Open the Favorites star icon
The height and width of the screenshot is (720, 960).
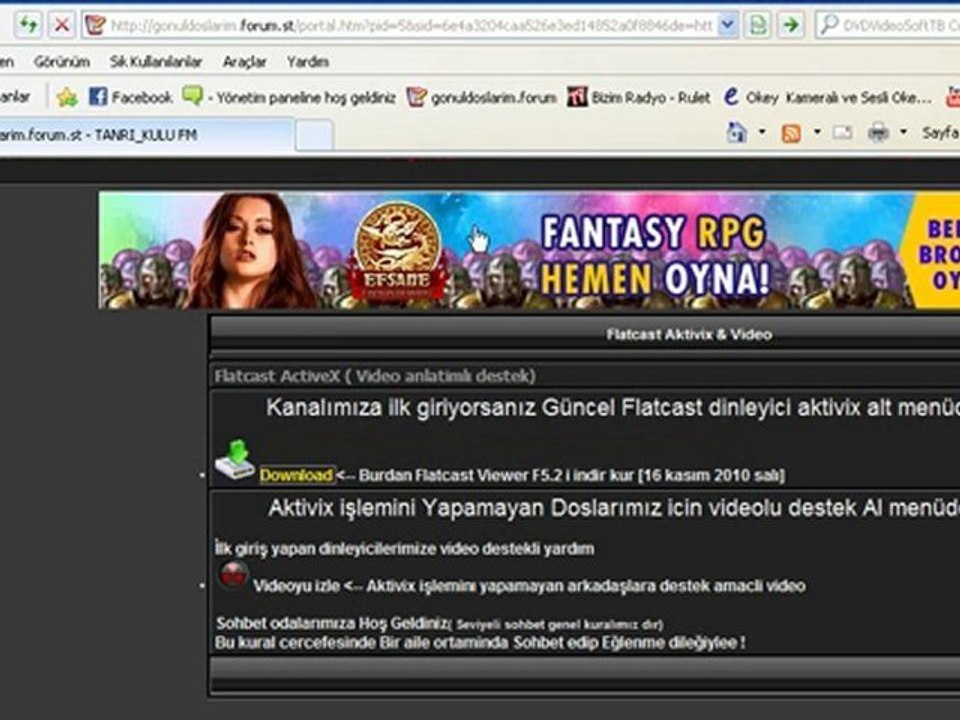[x=67, y=97]
